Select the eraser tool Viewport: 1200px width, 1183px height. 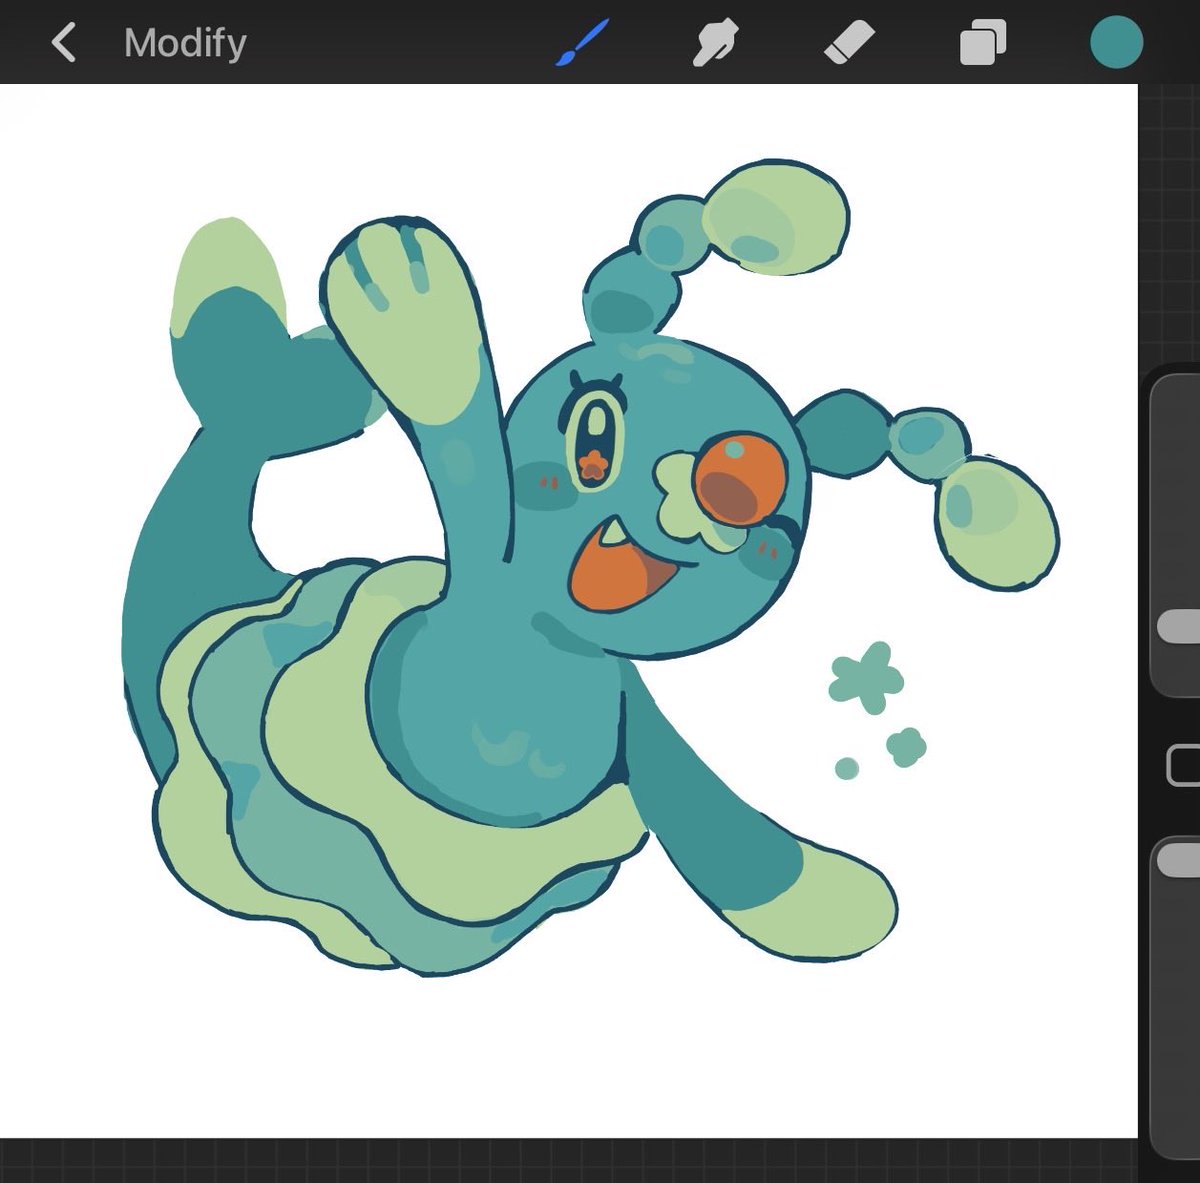[849, 44]
